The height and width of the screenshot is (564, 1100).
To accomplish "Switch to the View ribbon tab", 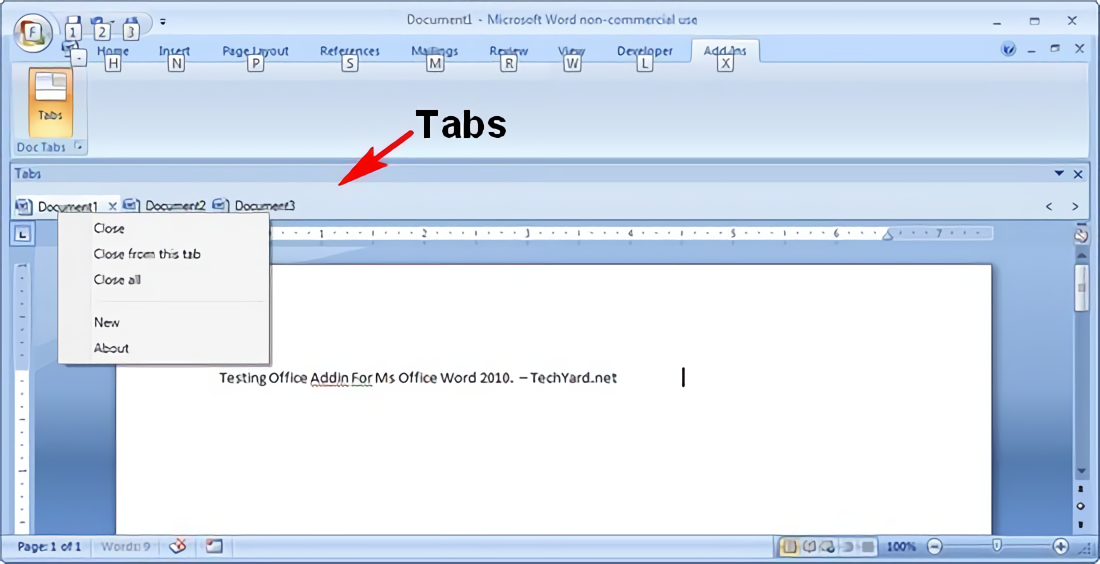I will tap(572, 51).
